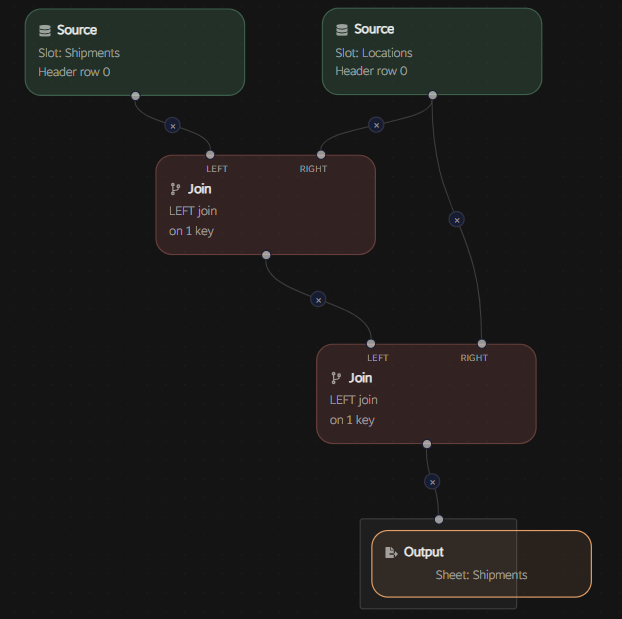The image size is (622, 619).
Task: Click the branch icon on the lower Join node
Action: pyautogui.click(x=336, y=378)
